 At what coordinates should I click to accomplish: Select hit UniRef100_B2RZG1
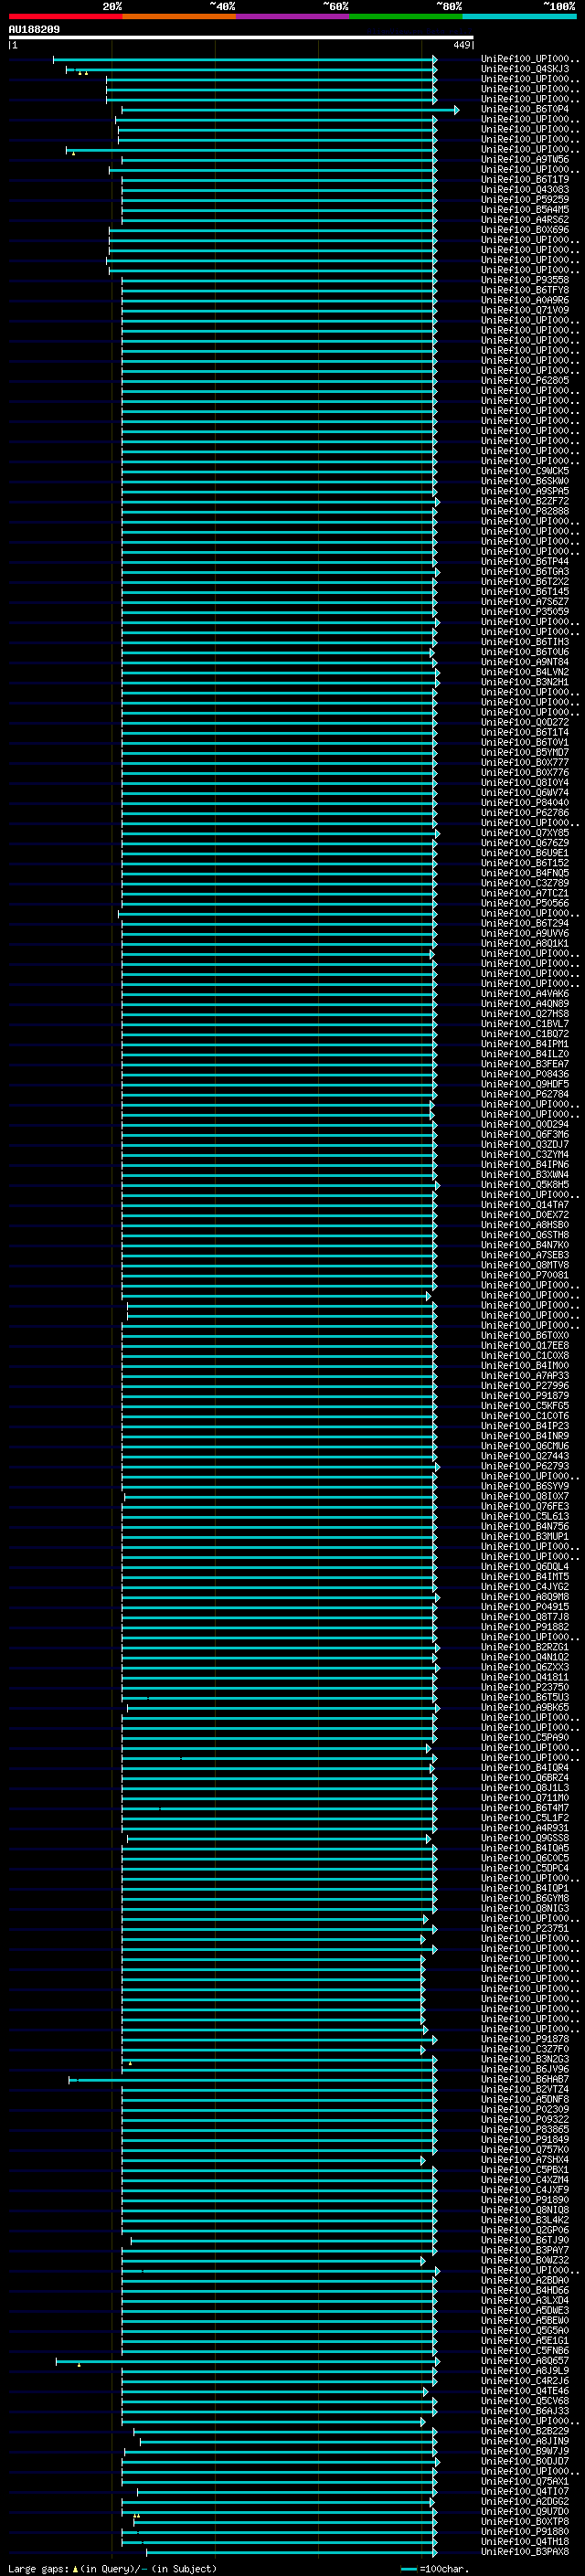coord(525,1647)
